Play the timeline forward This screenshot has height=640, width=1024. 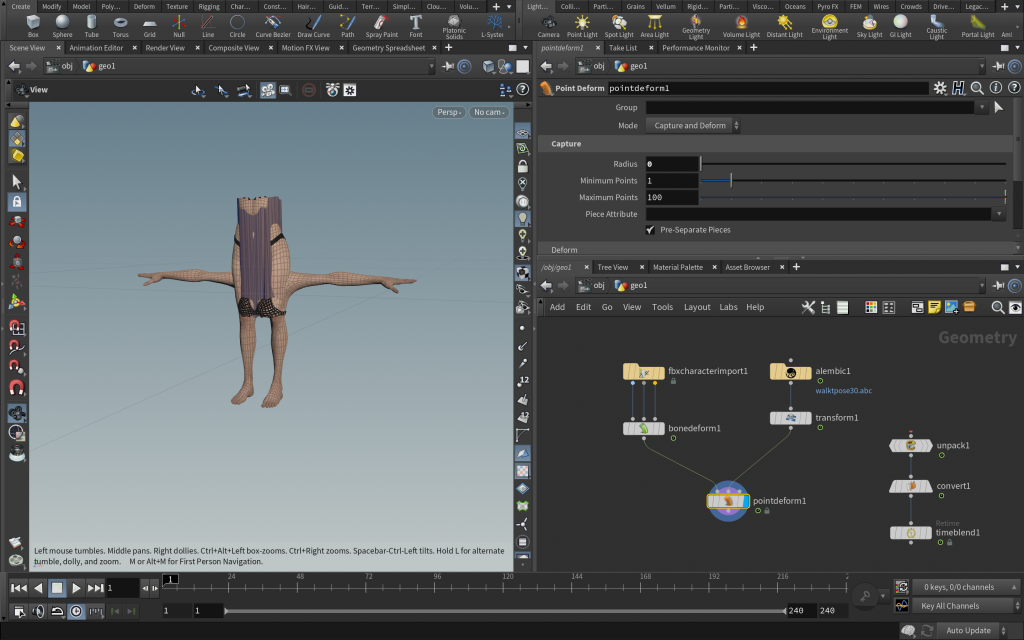pos(76,588)
